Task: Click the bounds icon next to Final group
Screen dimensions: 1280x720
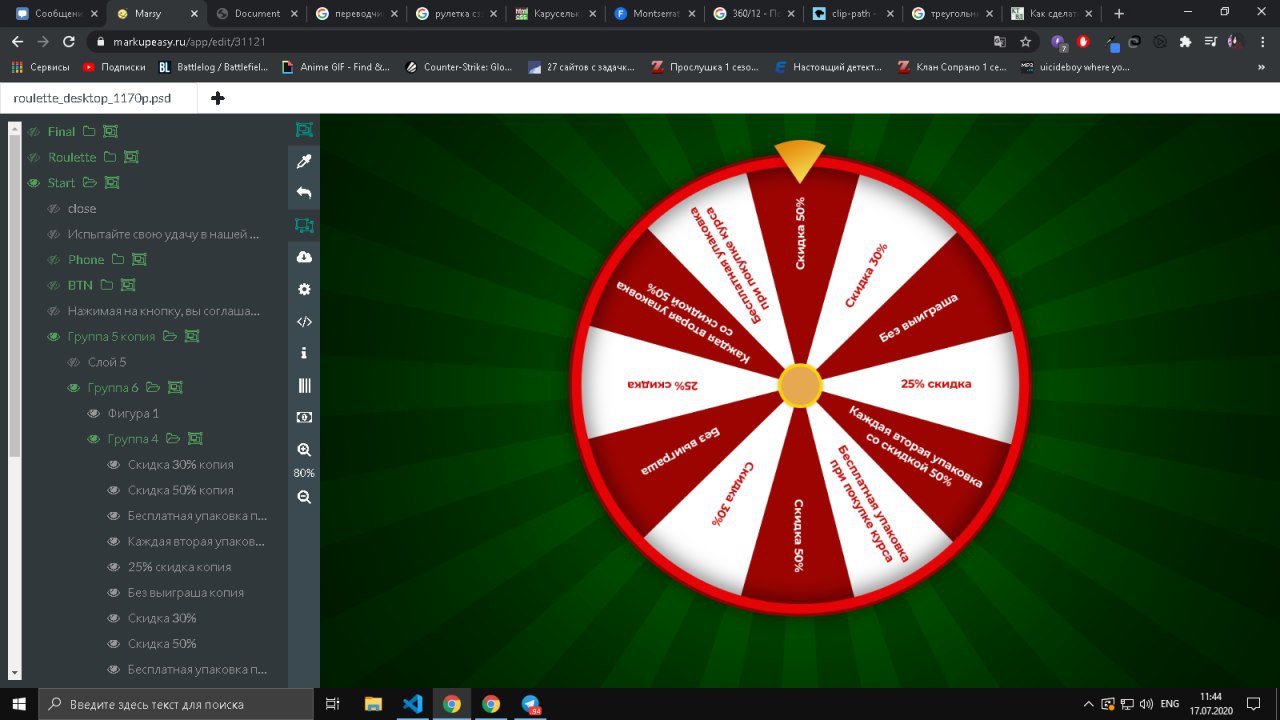Action: pyautogui.click(x=111, y=131)
